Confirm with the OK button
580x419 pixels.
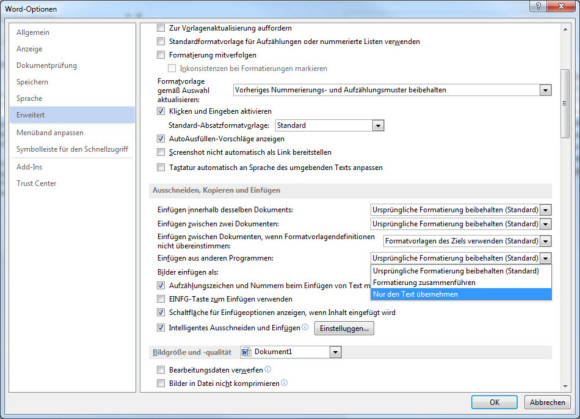point(494,402)
